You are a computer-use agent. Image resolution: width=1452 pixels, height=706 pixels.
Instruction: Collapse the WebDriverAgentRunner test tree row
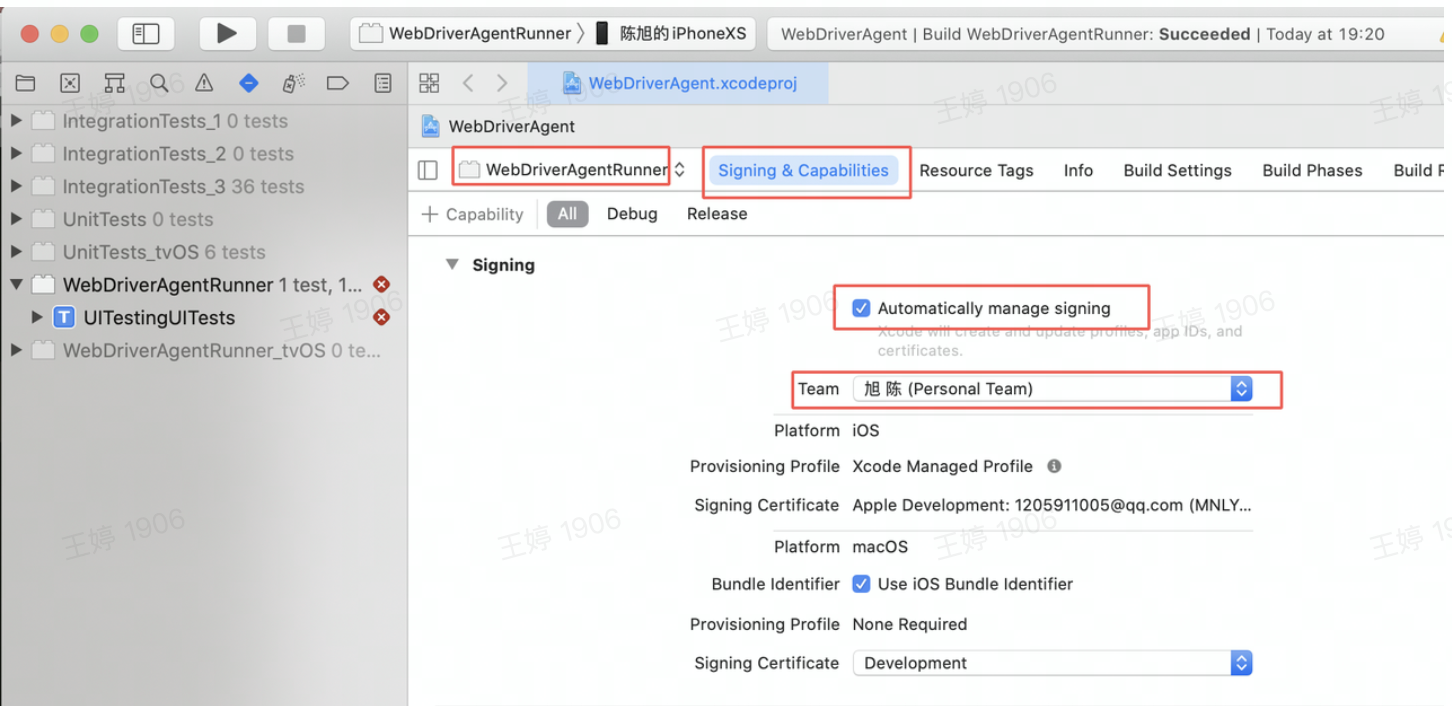(x=16, y=285)
